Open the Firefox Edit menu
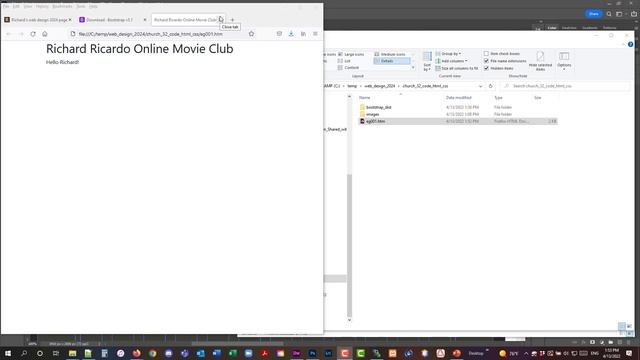The height and width of the screenshot is (360, 640). point(16,7)
